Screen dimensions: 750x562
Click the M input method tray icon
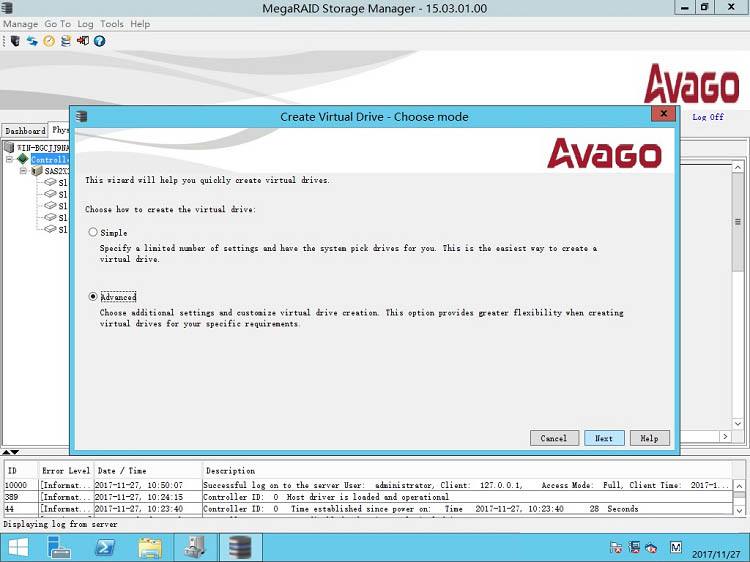tap(675, 547)
